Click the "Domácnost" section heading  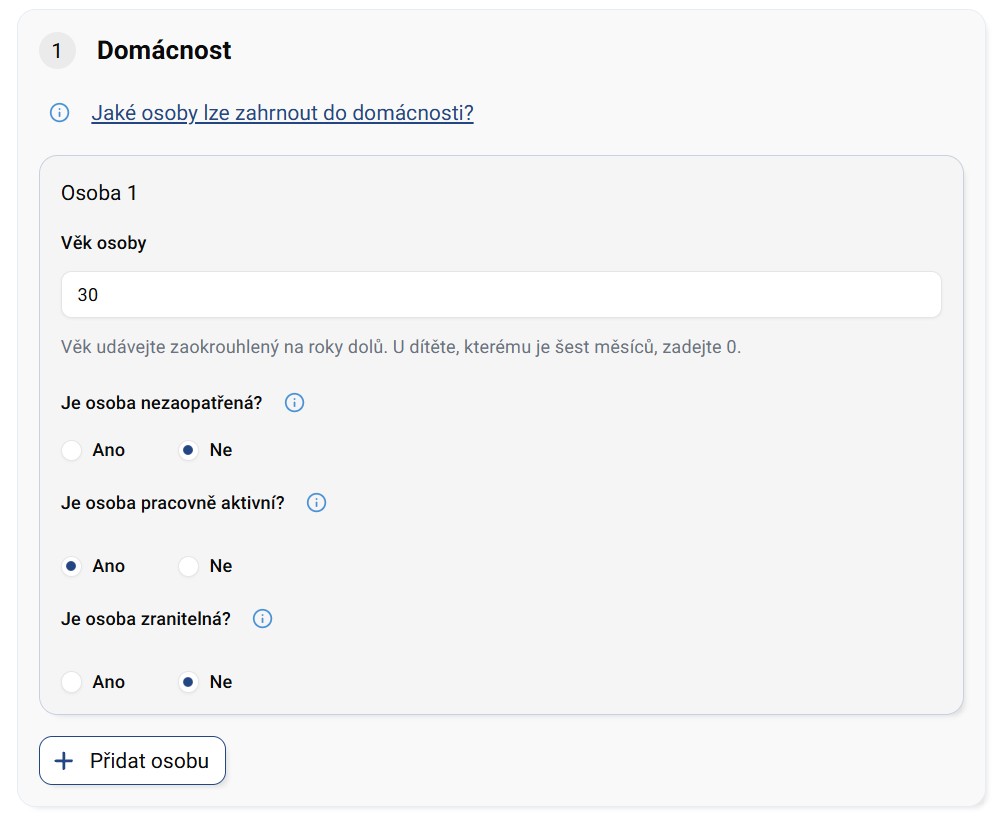164,51
